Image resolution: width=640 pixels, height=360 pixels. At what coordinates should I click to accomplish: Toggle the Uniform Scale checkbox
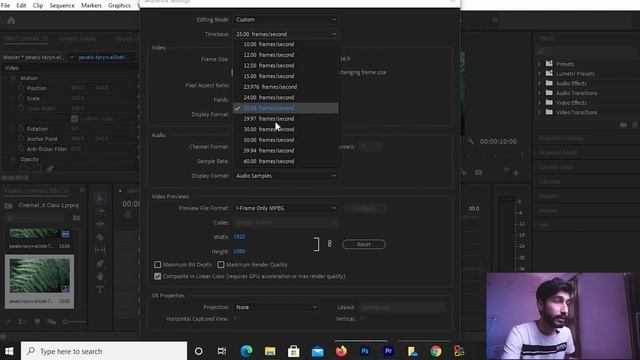pyautogui.click(x=74, y=119)
